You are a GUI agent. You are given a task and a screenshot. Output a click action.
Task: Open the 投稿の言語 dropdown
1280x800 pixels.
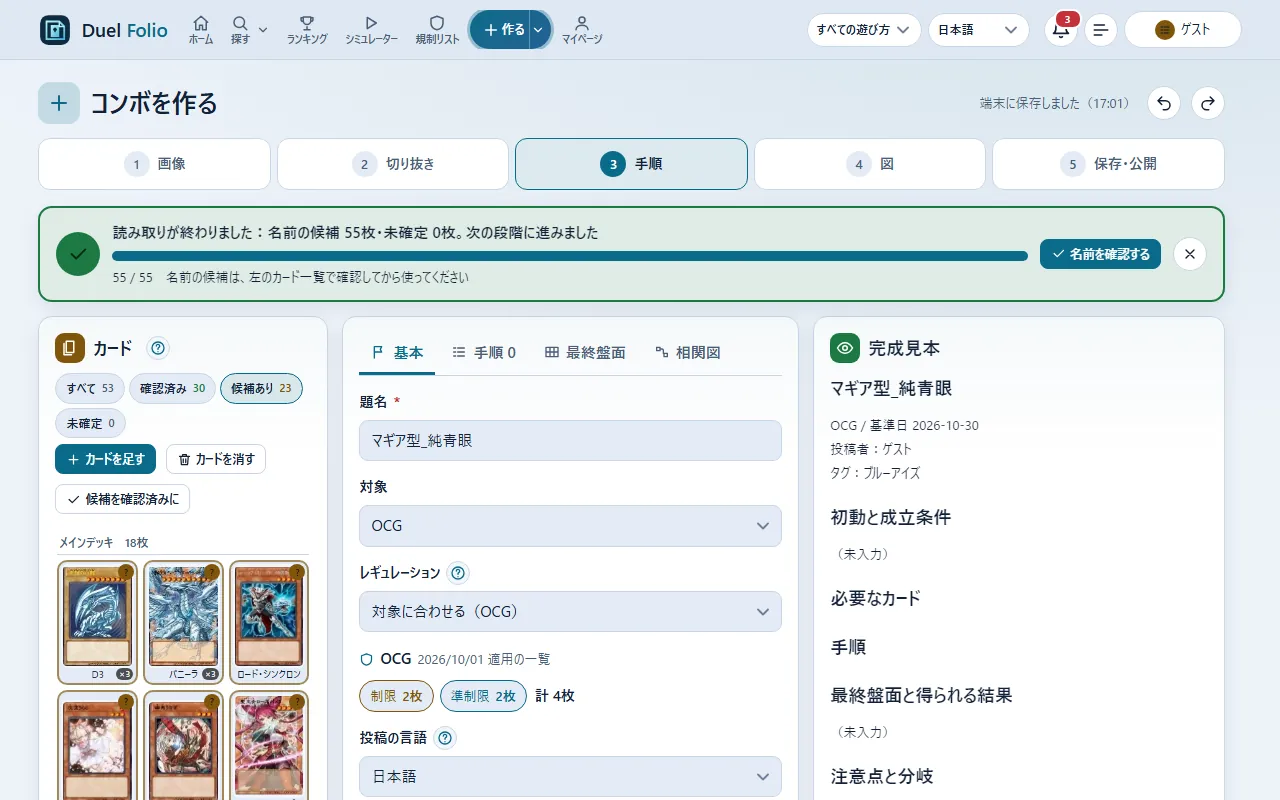(570, 777)
